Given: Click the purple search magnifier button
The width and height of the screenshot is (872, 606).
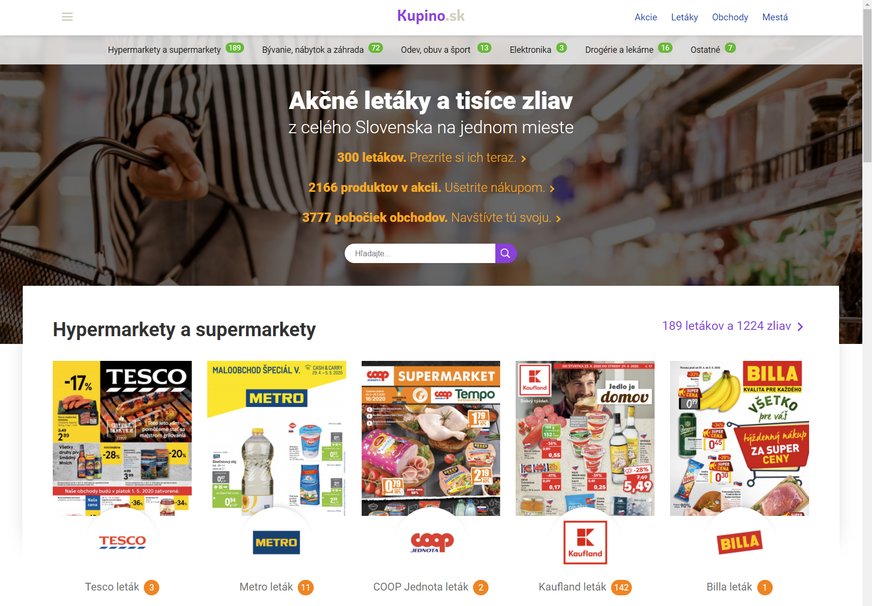Looking at the screenshot, I should click(x=506, y=254).
